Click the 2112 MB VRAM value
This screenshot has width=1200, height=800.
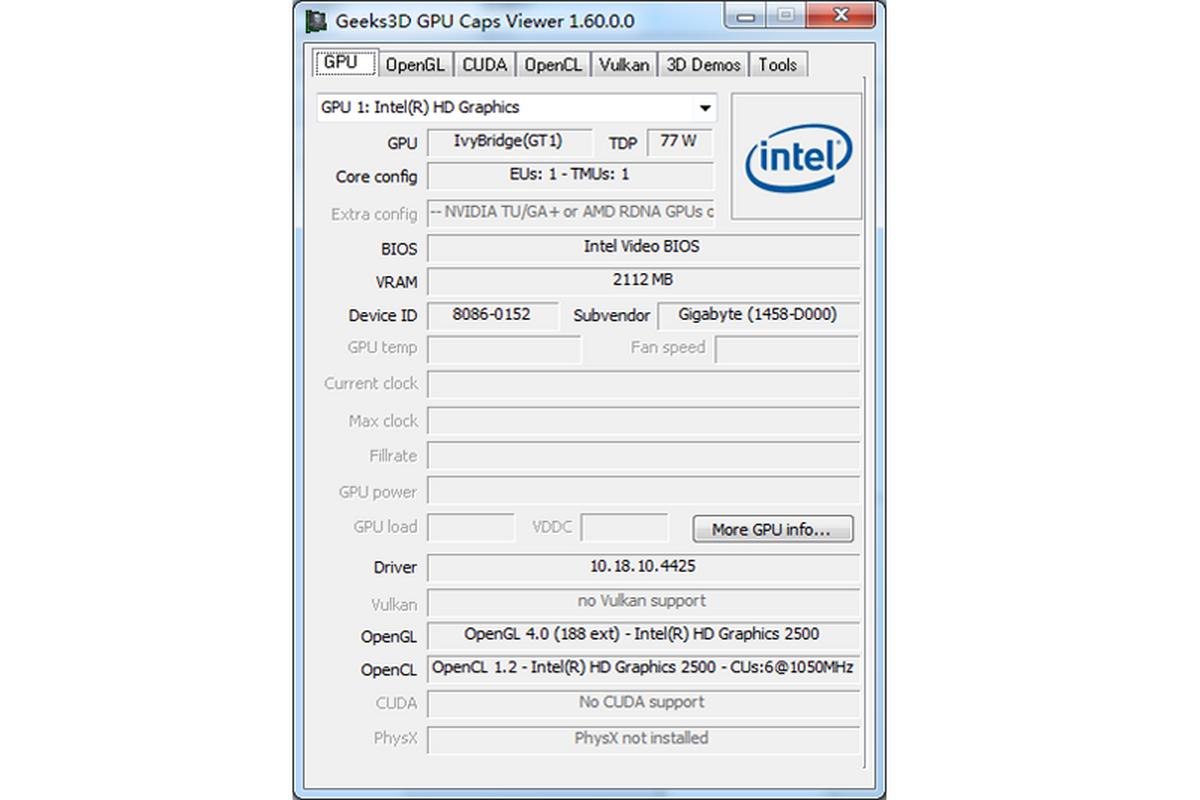click(643, 281)
